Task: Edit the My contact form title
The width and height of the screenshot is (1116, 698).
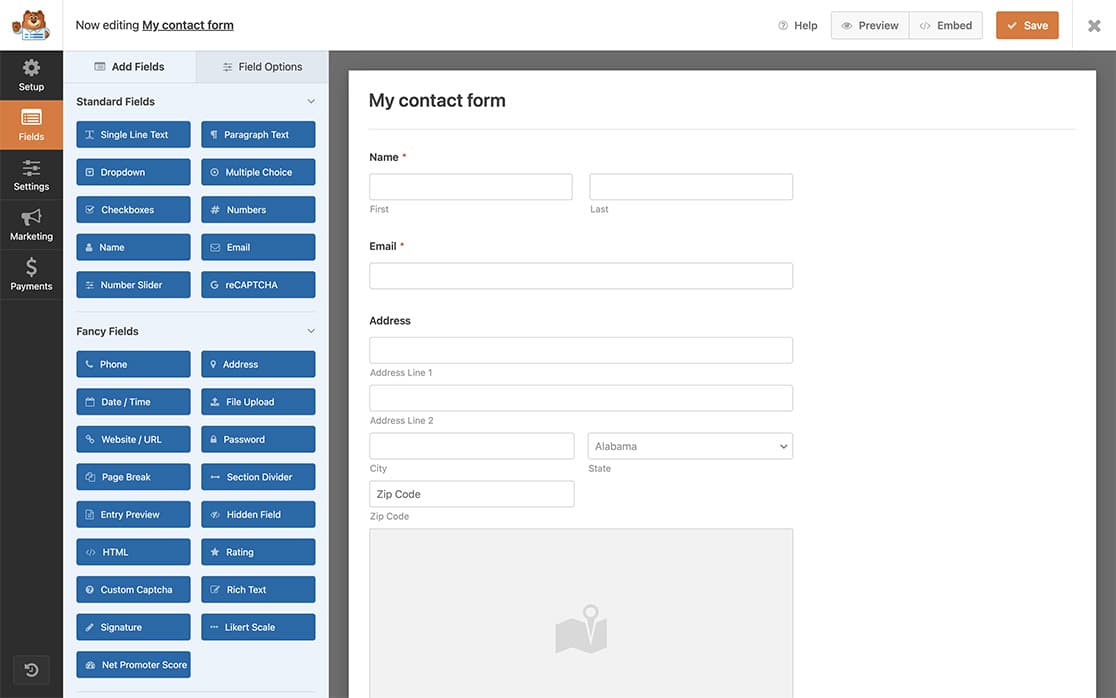Action: click(186, 23)
